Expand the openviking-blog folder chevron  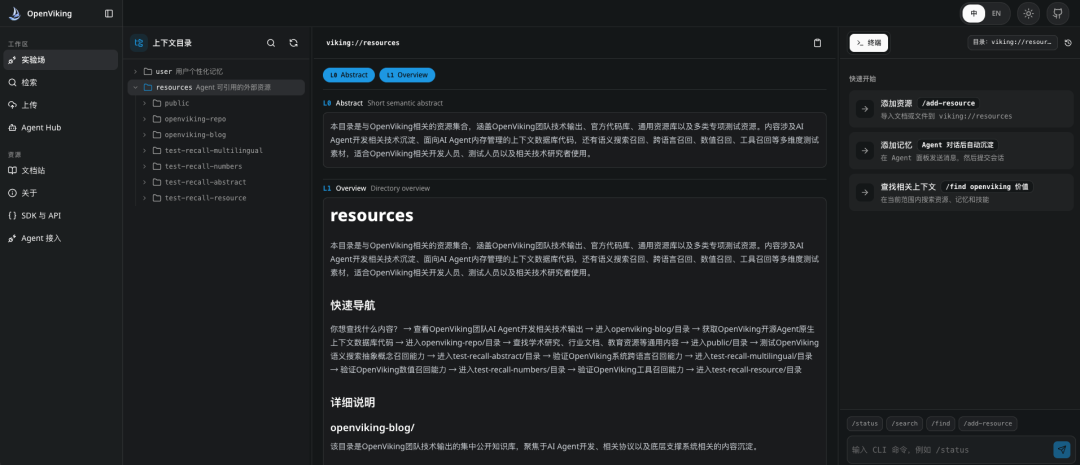145,135
